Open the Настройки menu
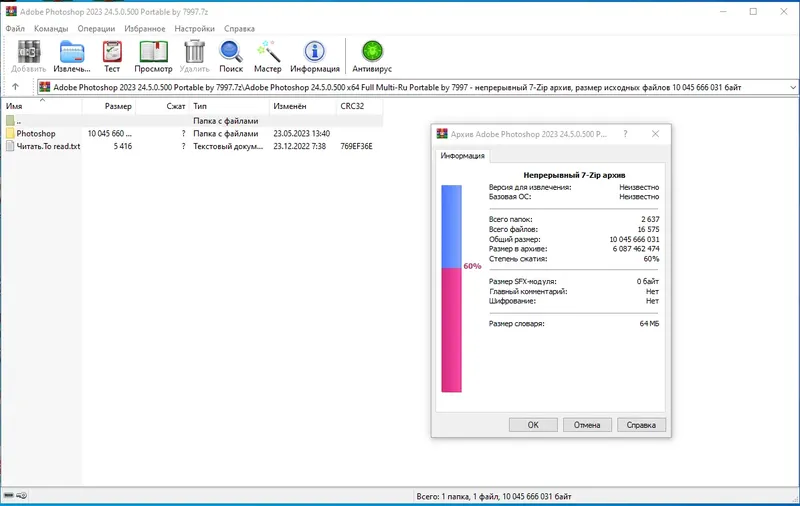Image resolution: width=800 pixels, height=506 pixels. coord(194,29)
